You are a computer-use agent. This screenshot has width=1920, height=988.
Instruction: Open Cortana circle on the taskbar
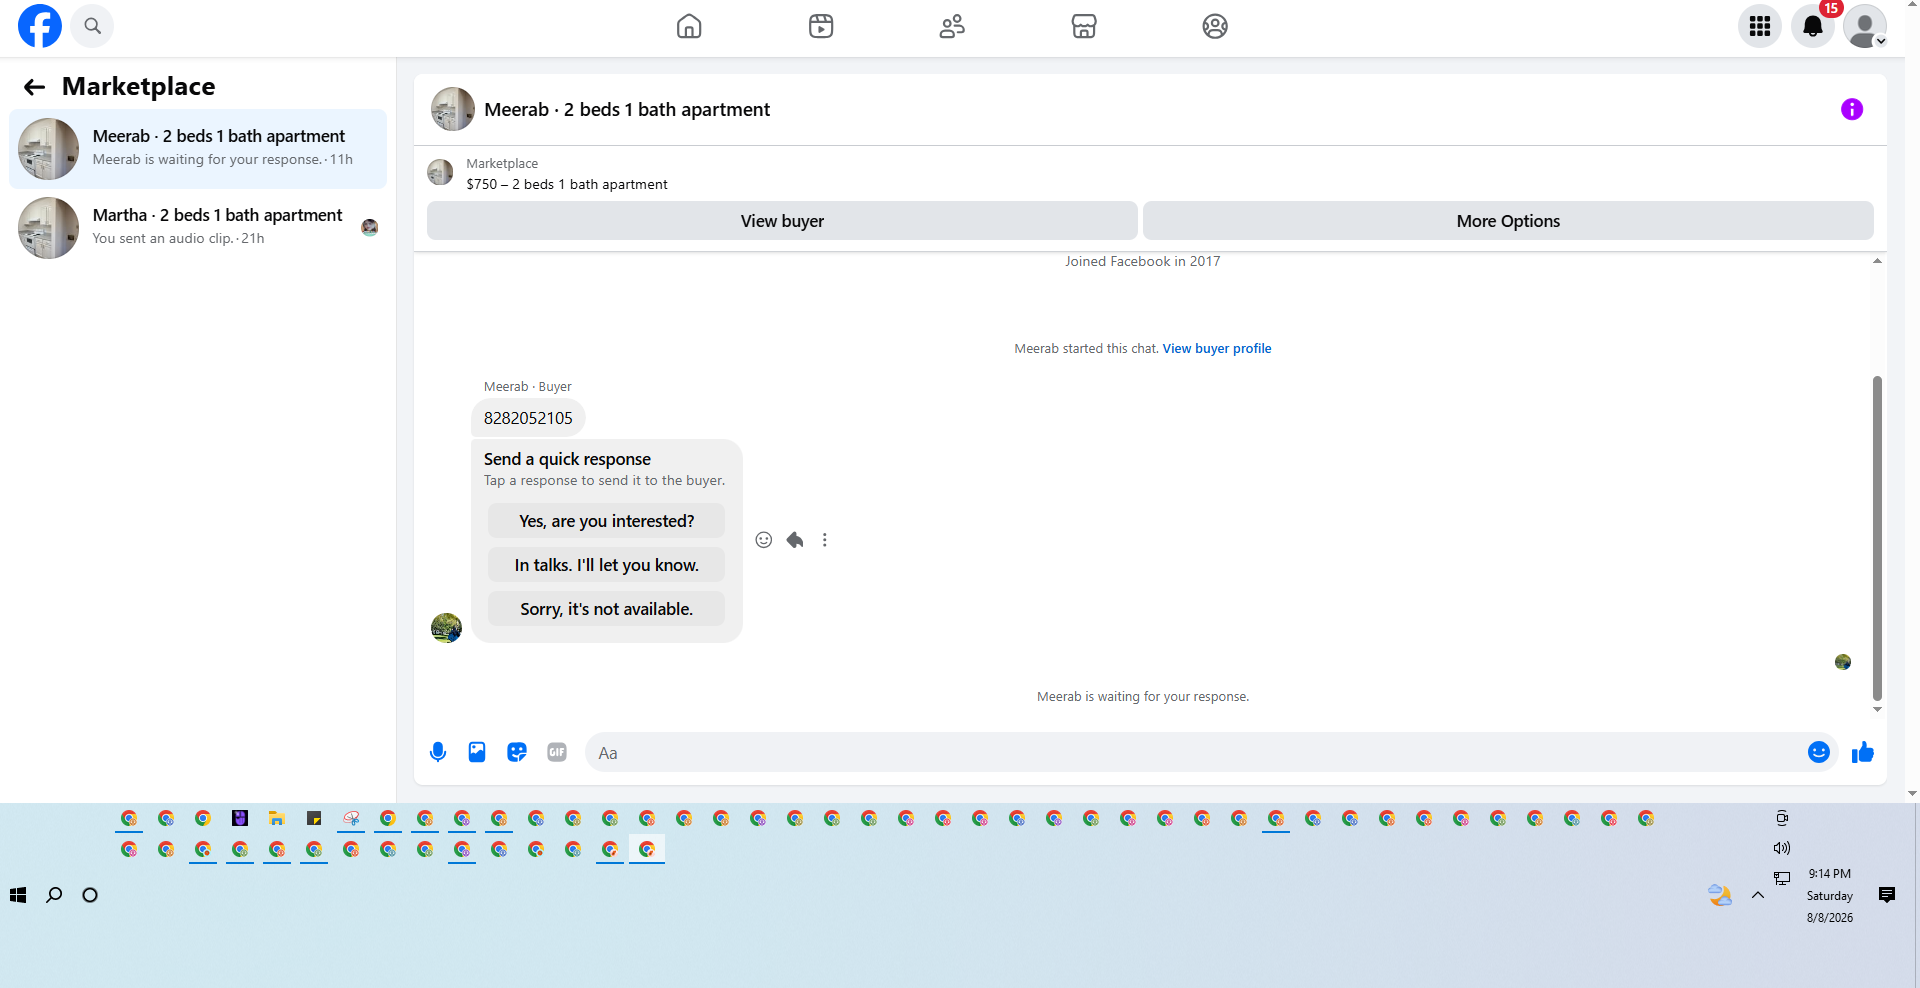pyautogui.click(x=90, y=895)
